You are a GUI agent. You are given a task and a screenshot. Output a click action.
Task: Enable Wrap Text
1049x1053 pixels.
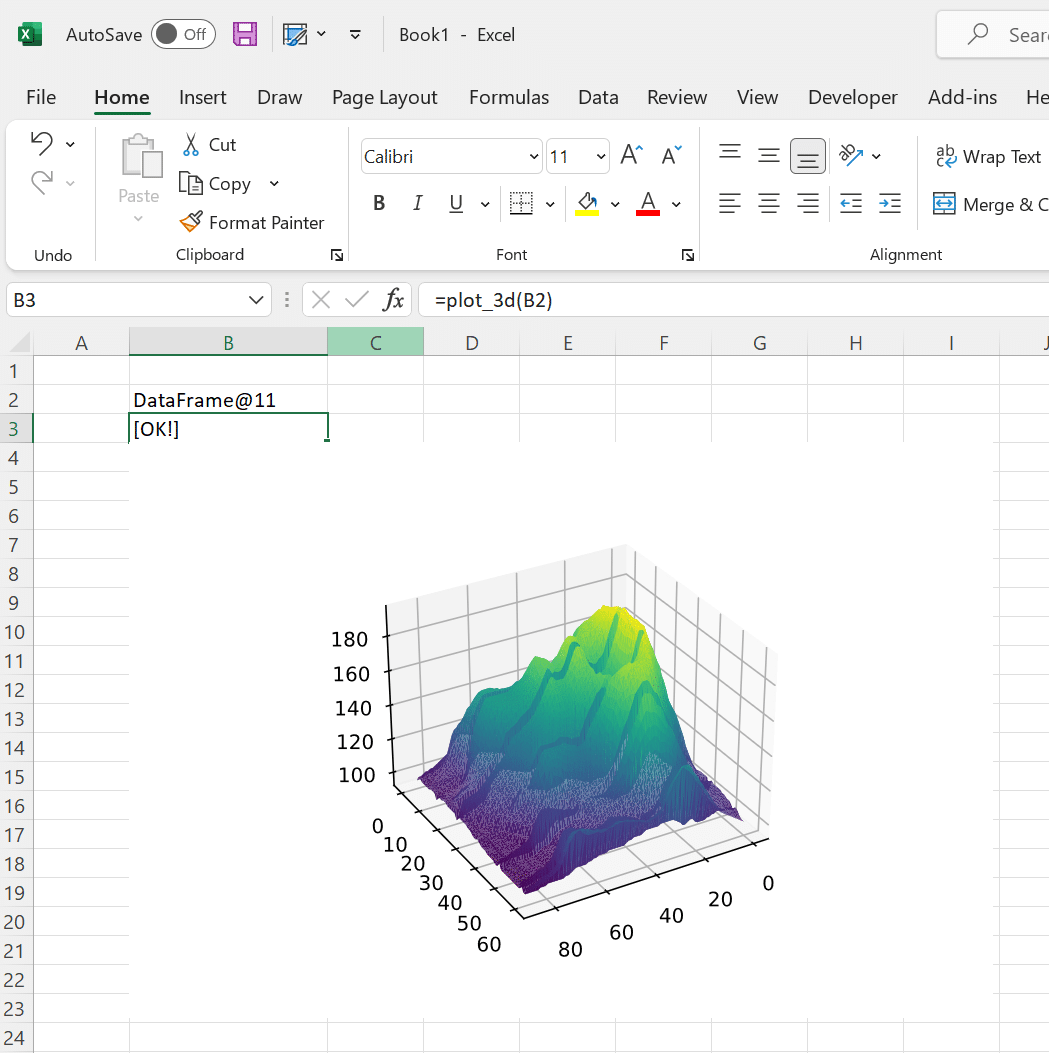(988, 156)
